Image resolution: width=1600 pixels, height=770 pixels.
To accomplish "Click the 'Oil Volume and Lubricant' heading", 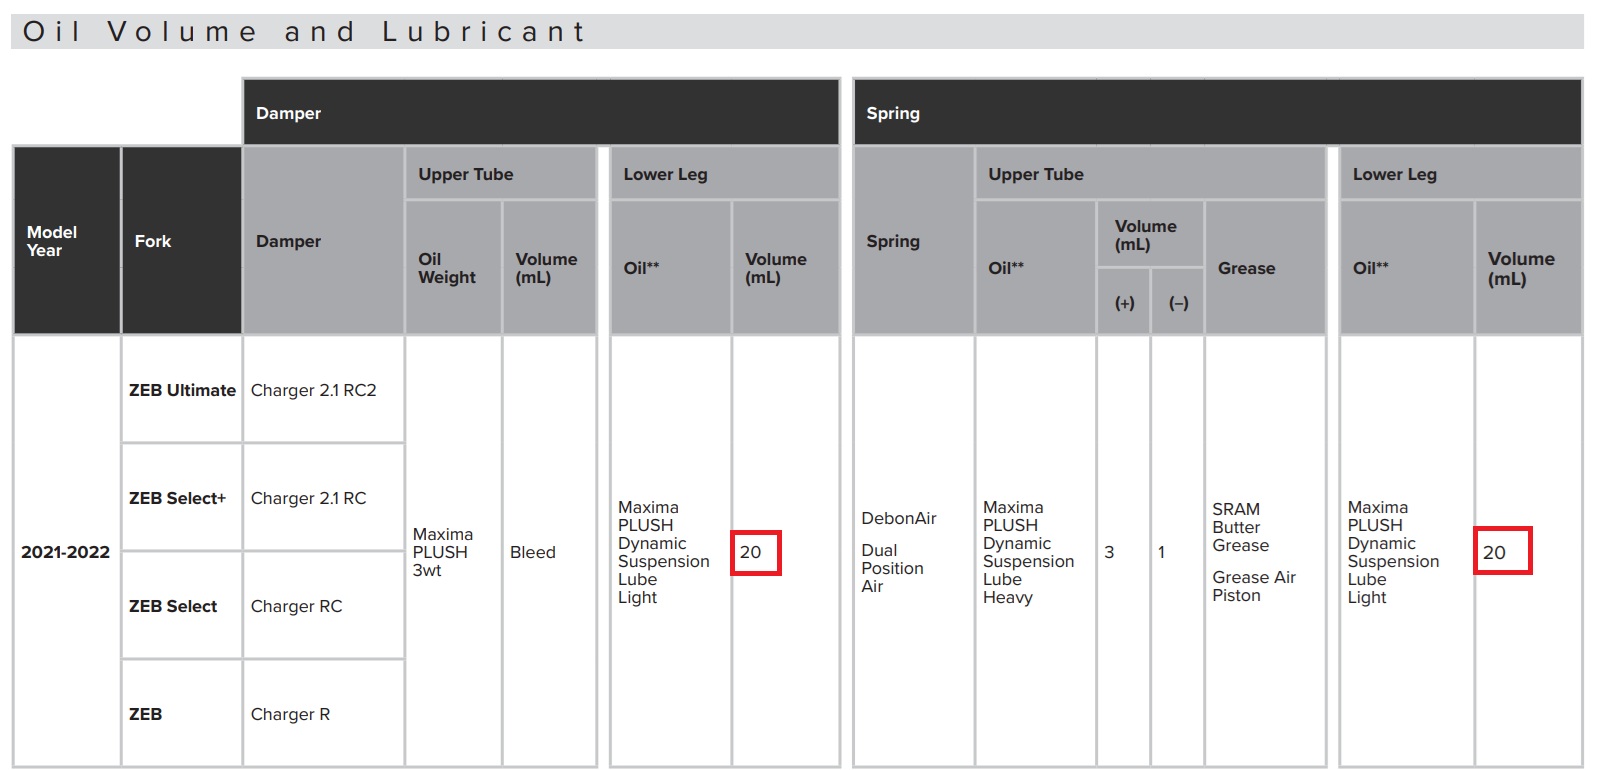I will pos(305,32).
